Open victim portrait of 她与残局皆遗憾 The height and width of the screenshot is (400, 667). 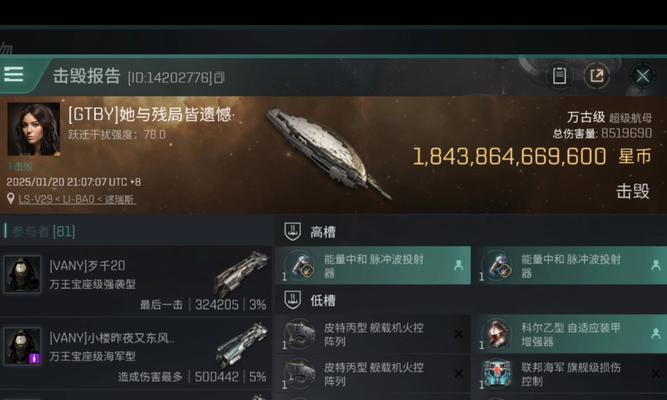point(34,129)
